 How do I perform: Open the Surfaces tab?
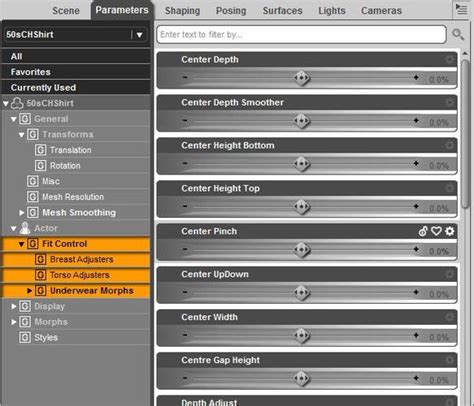click(x=283, y=11)
